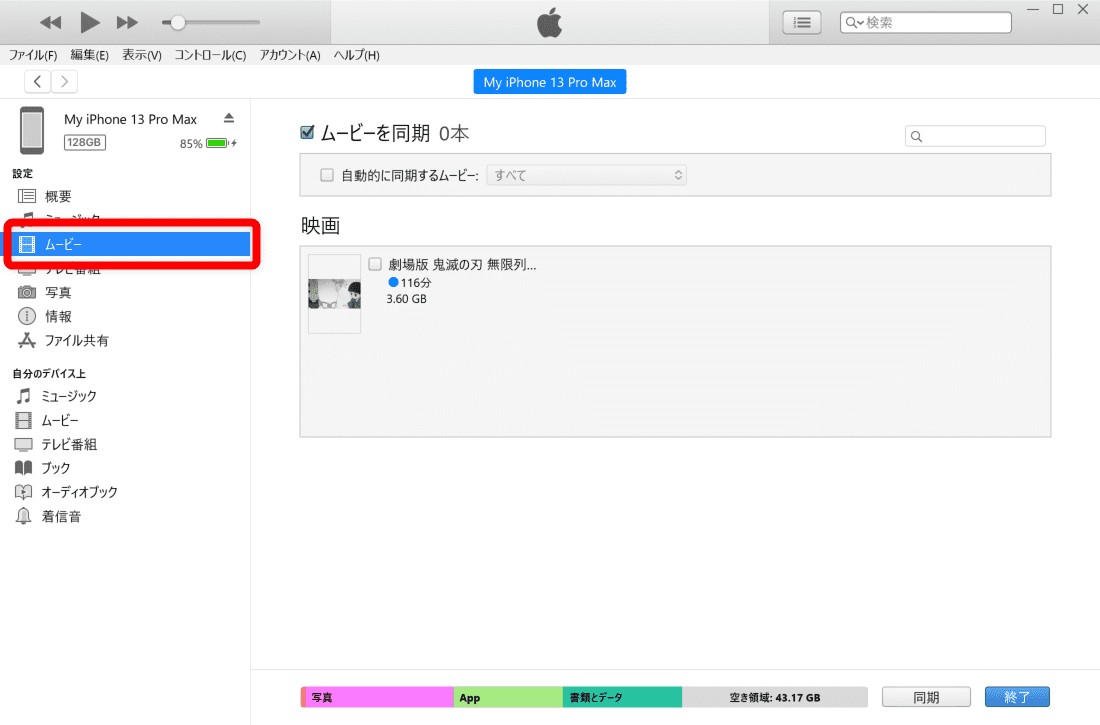Start playback with the play button
1100x725 pixels.
pyautogui.click(x=89, y=22)
